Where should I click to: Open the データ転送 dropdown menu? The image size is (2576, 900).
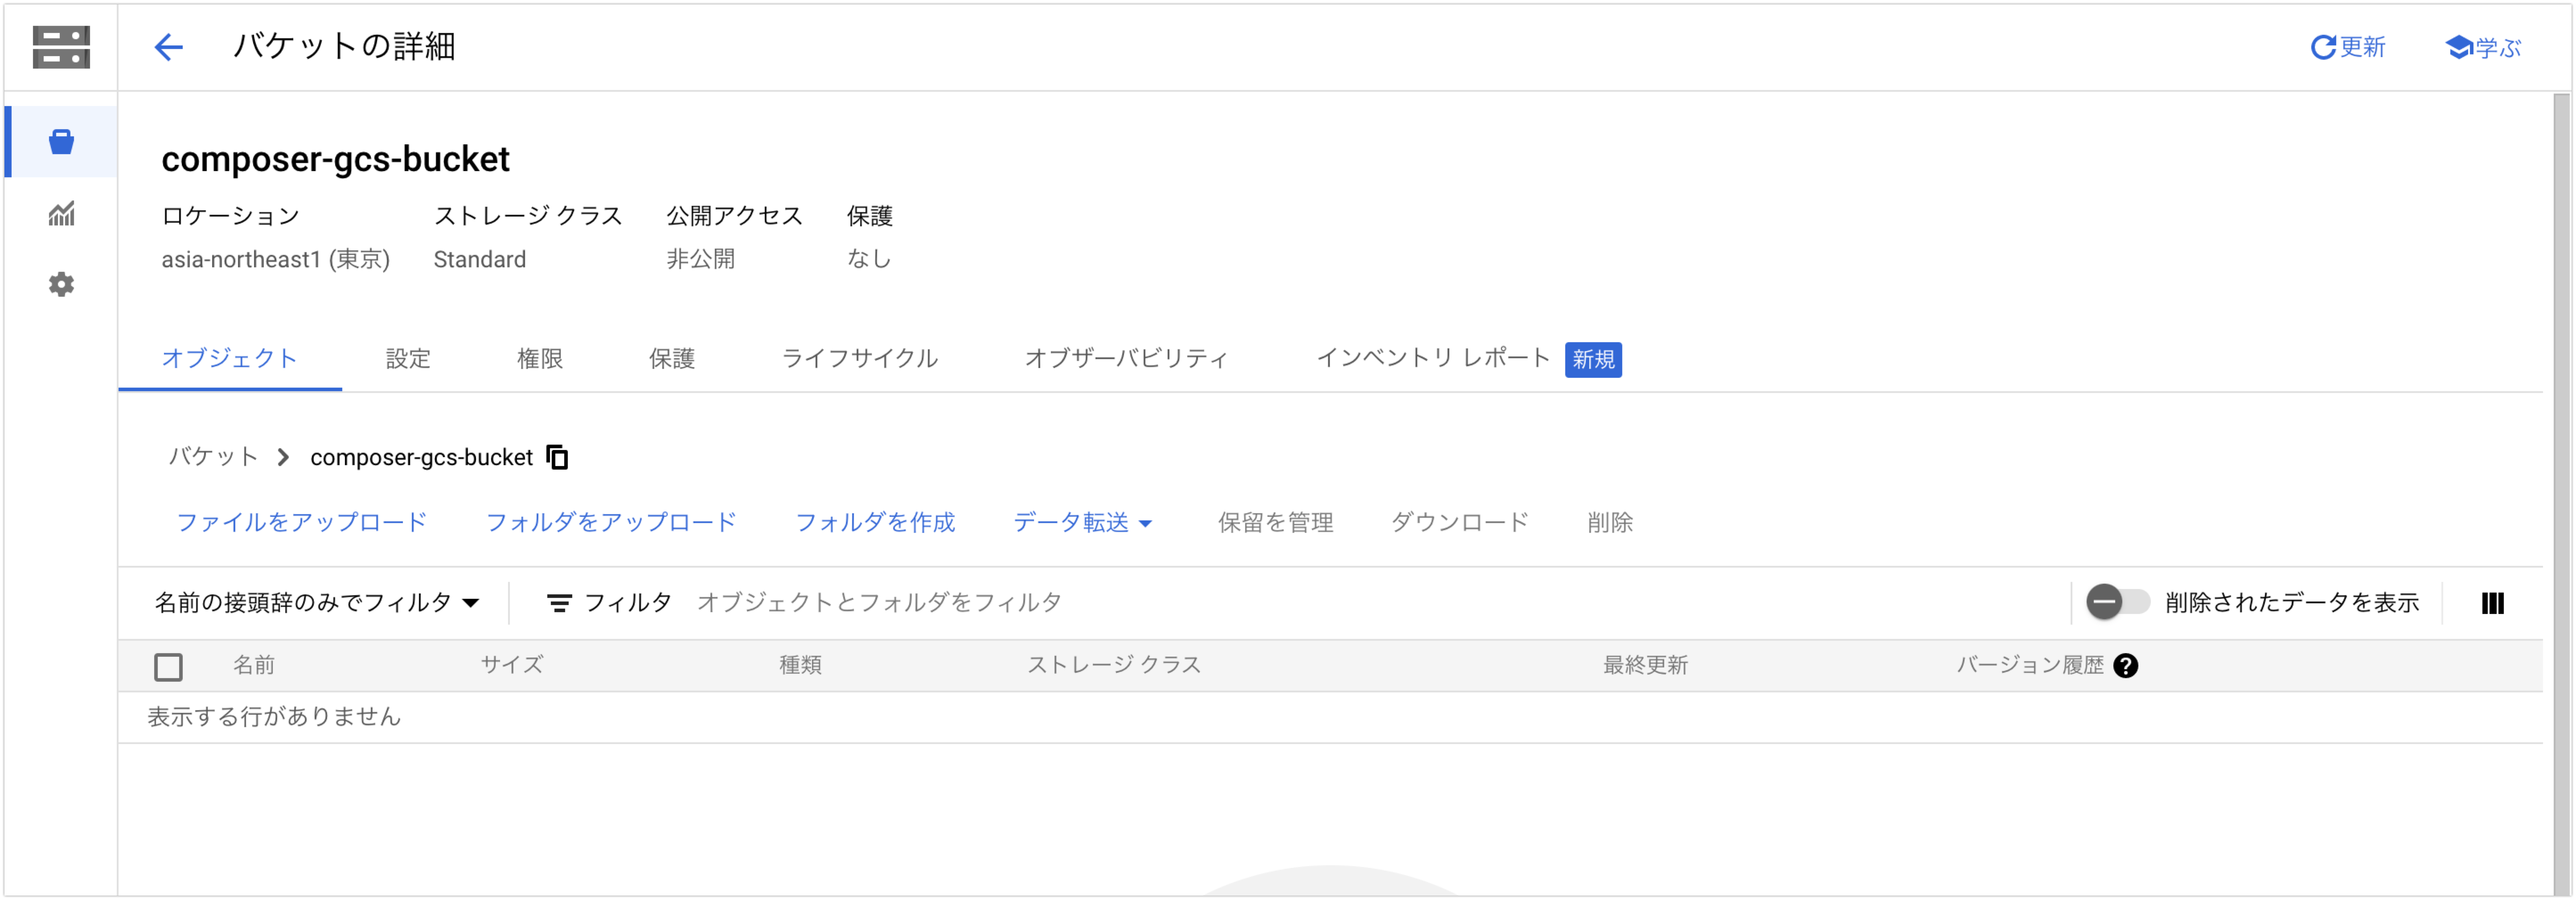pyautogui.click(x=1082, y=522)
